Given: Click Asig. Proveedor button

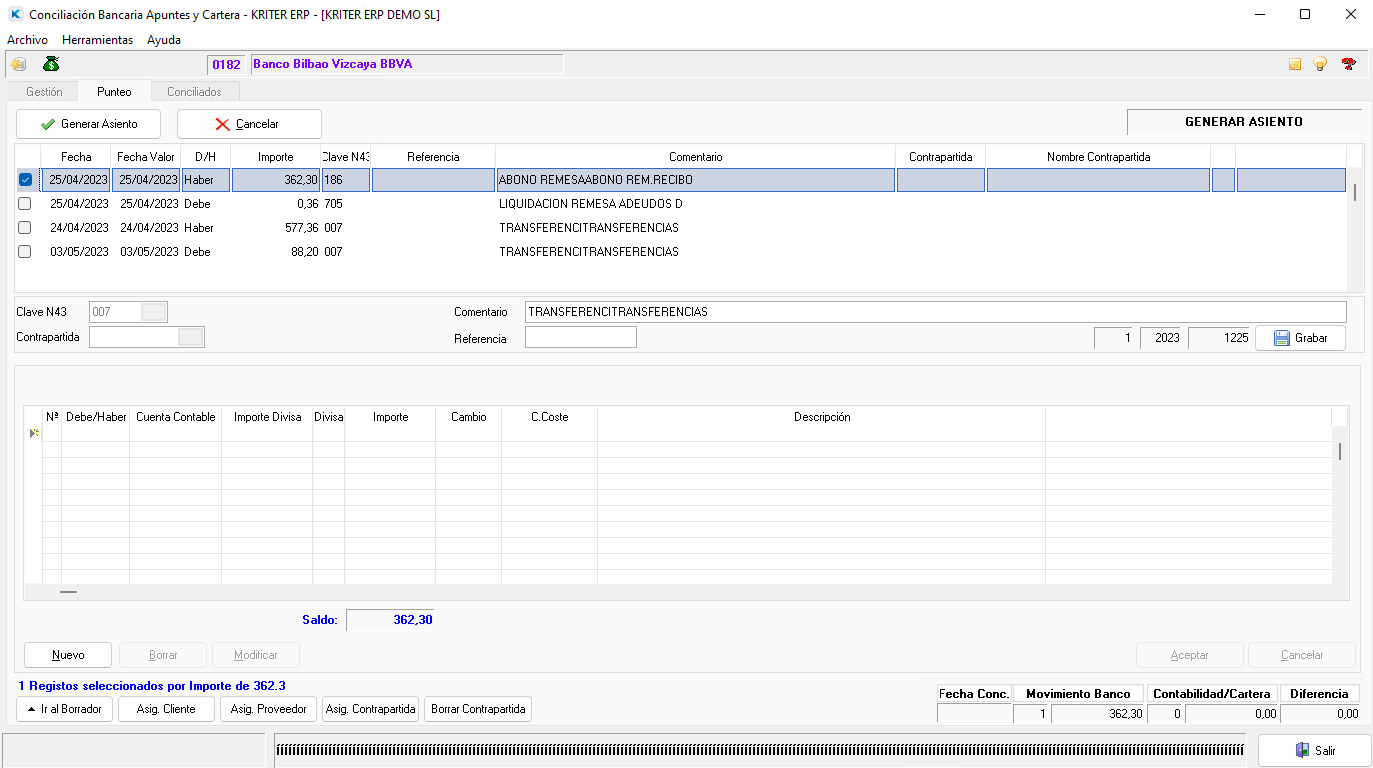Looking at the screenshot, I should pyautogui.click(x=268, y=709).
